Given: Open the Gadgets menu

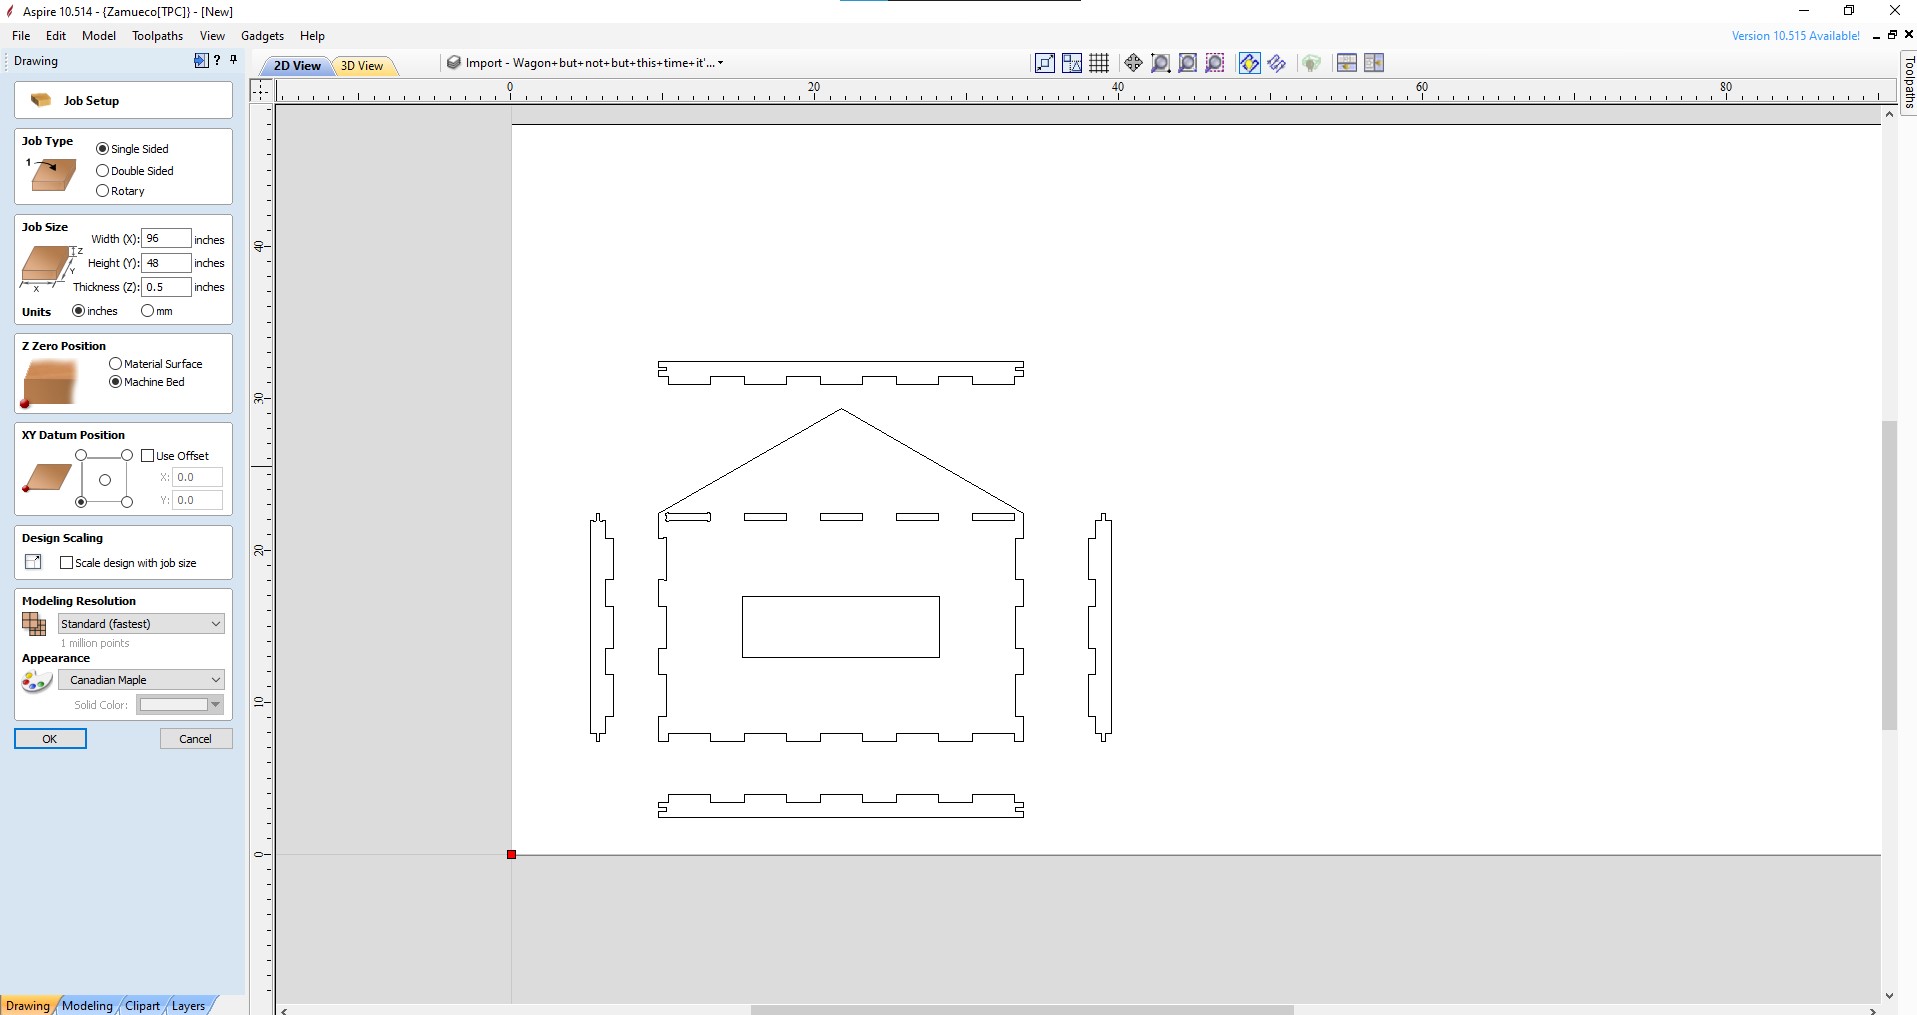Looking at the screenshot, I should point(263,35).
